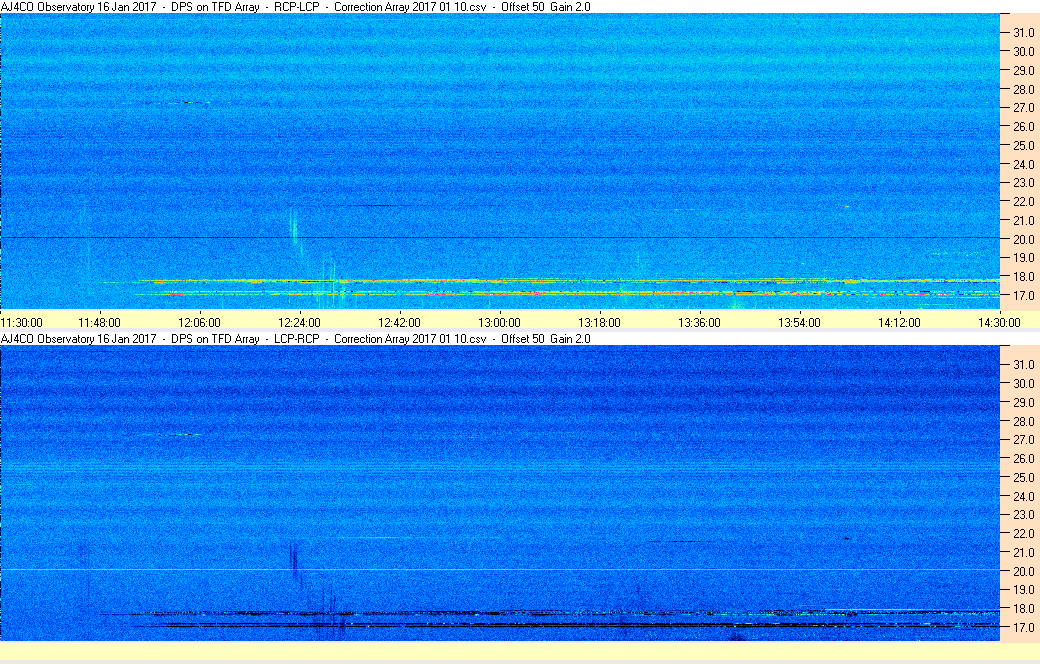1040x664 pixels.
Task: Click the 28.0 label on the RCP-LCP plot
Action: 1023,90
